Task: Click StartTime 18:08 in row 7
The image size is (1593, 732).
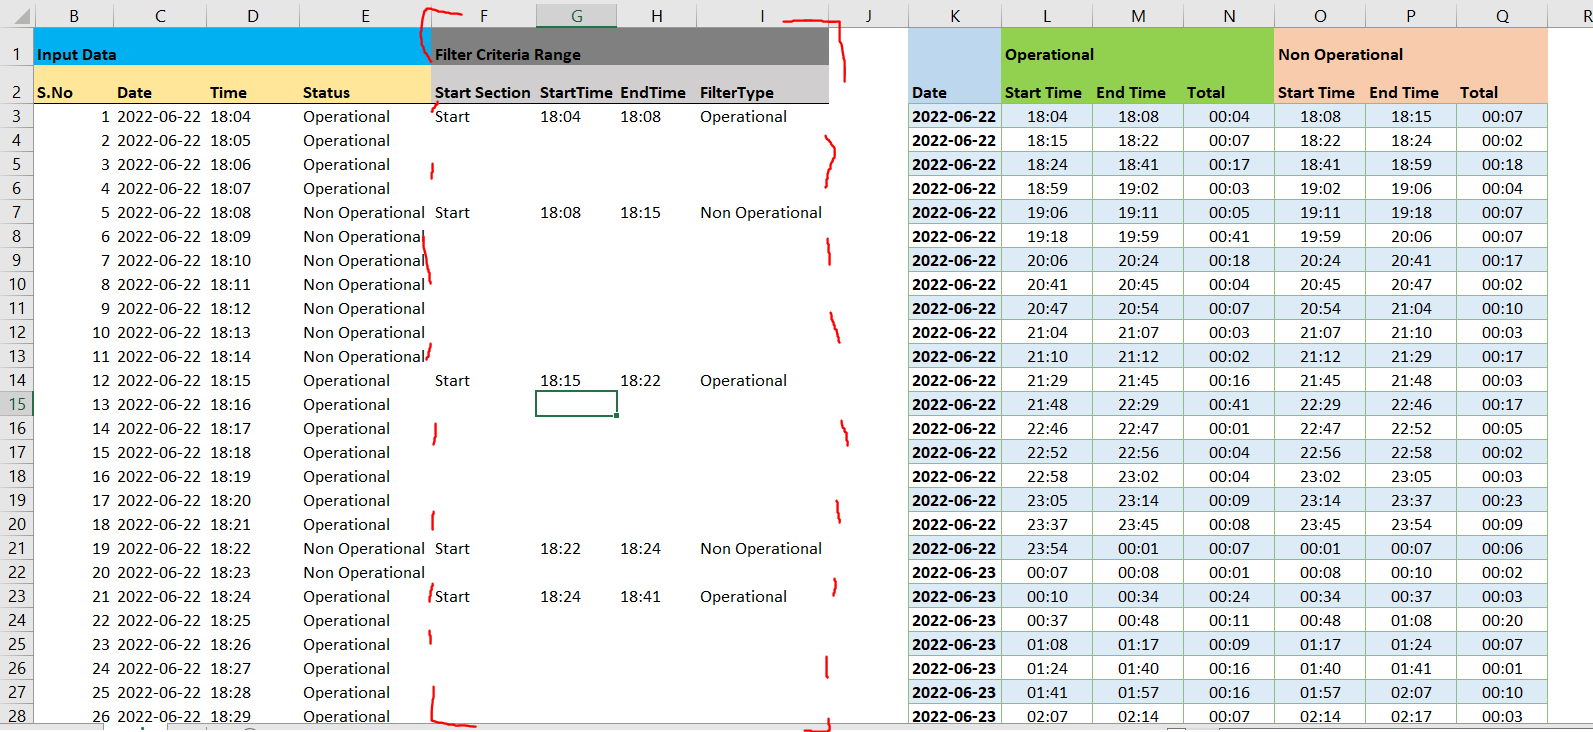Action: (576, 212)
